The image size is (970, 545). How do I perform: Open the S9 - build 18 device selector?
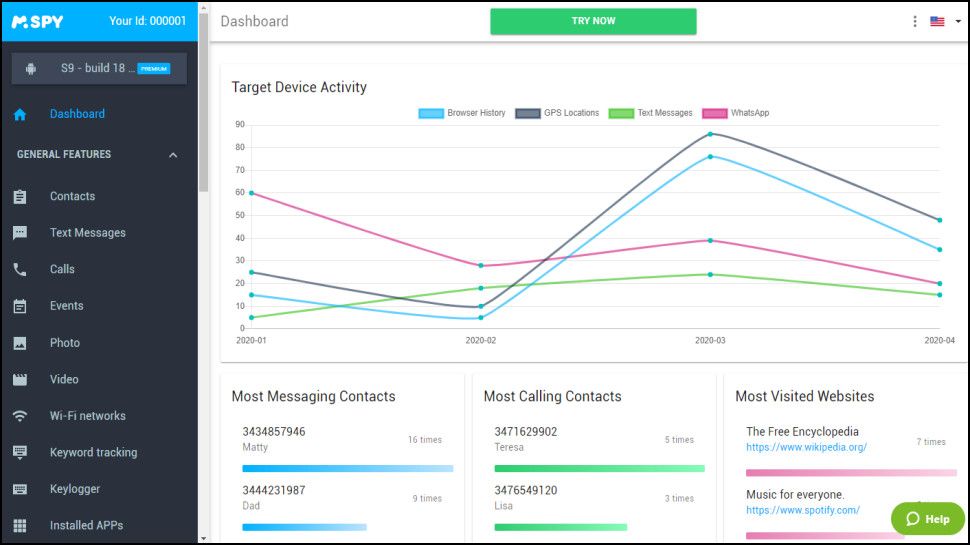[x=99, y=69]
